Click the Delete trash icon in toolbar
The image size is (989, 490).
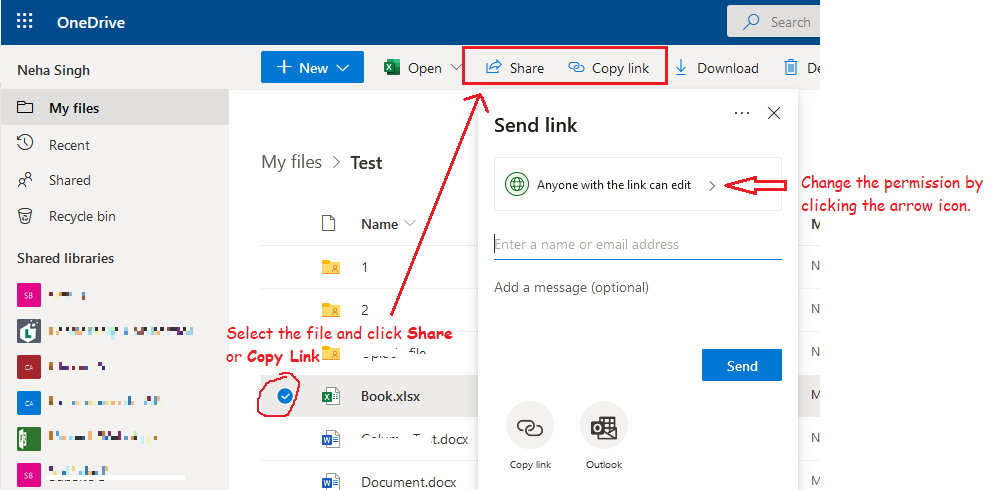790,67
